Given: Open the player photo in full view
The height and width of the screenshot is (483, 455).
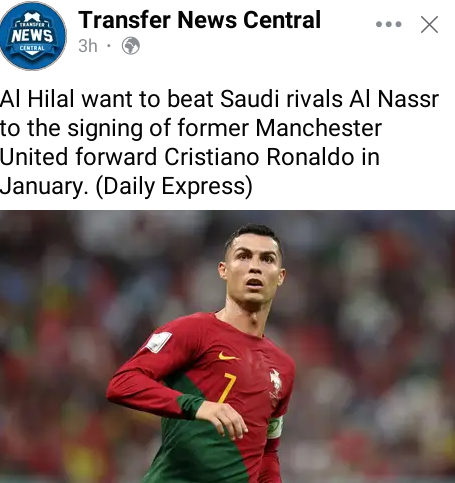Looking at the screenshot, I should tap(227, 347).
